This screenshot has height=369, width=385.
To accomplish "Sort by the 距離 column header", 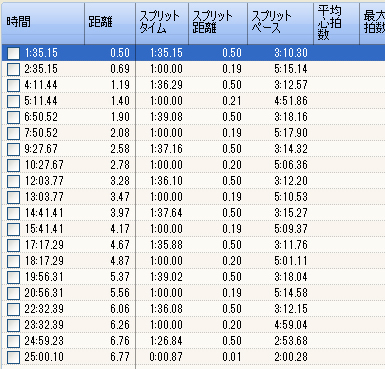I will [x=110, y=23].
